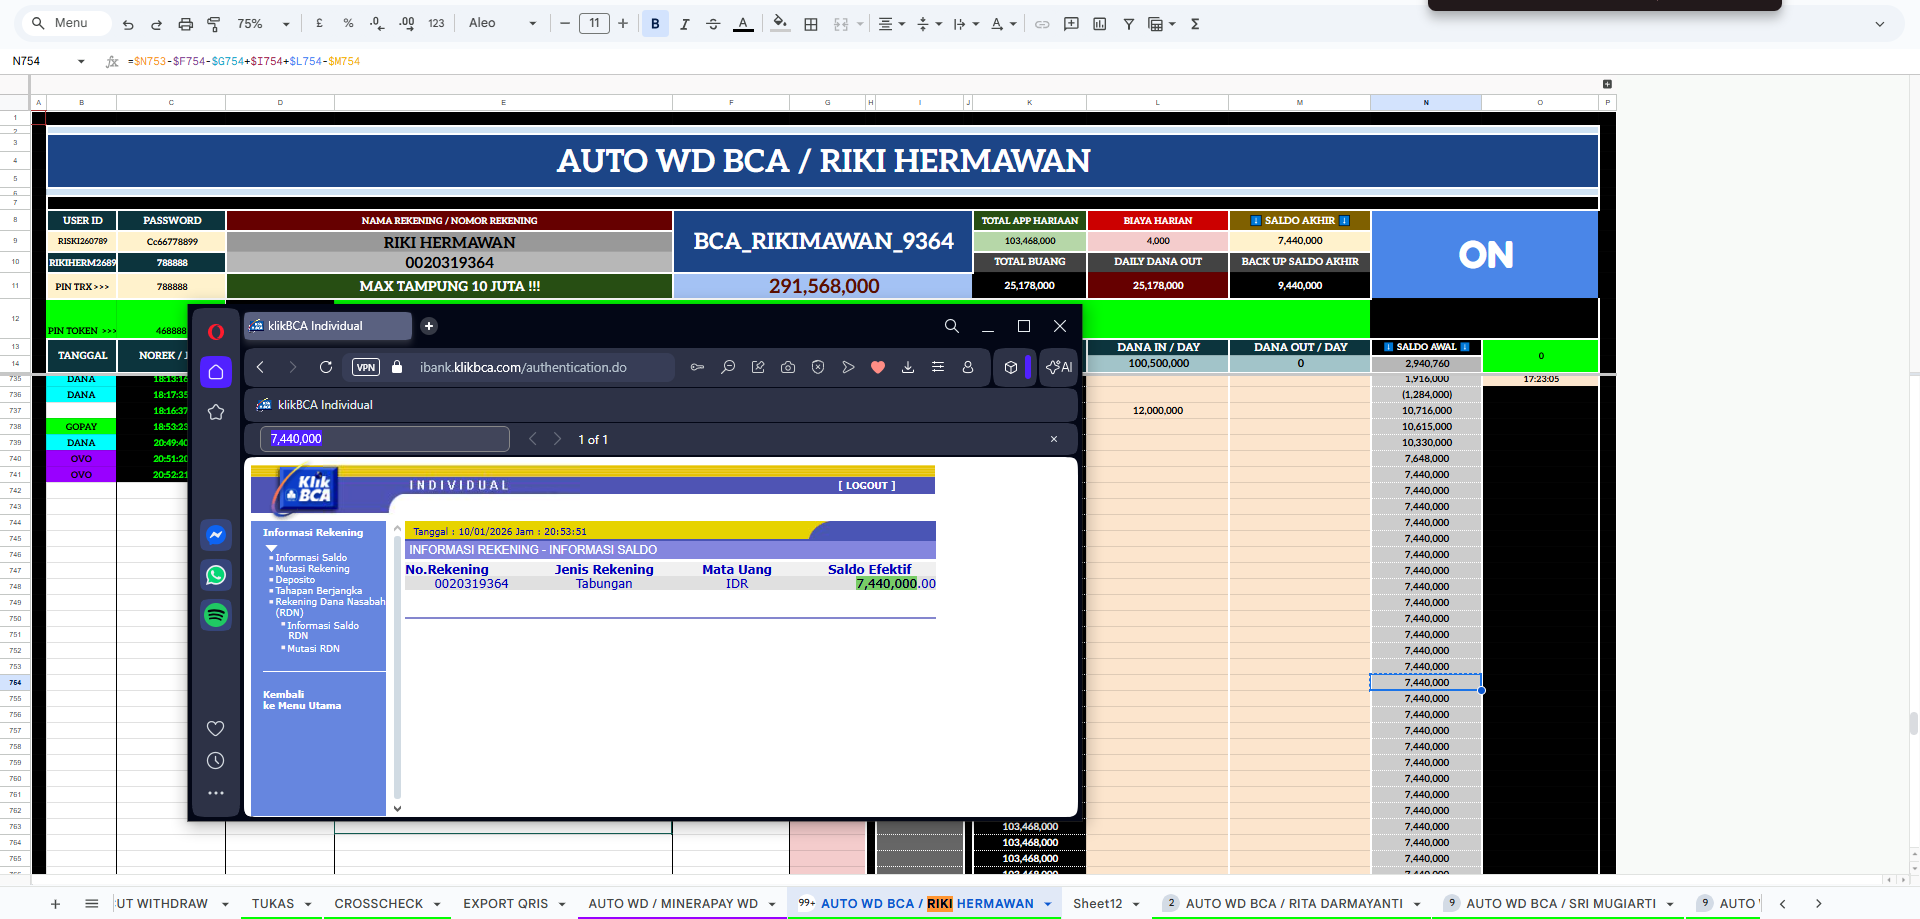The height and width of the screenshot is (919, 1920).
Task: Open Messenger in Opera sidebar
Action: [x=216, y=535]
